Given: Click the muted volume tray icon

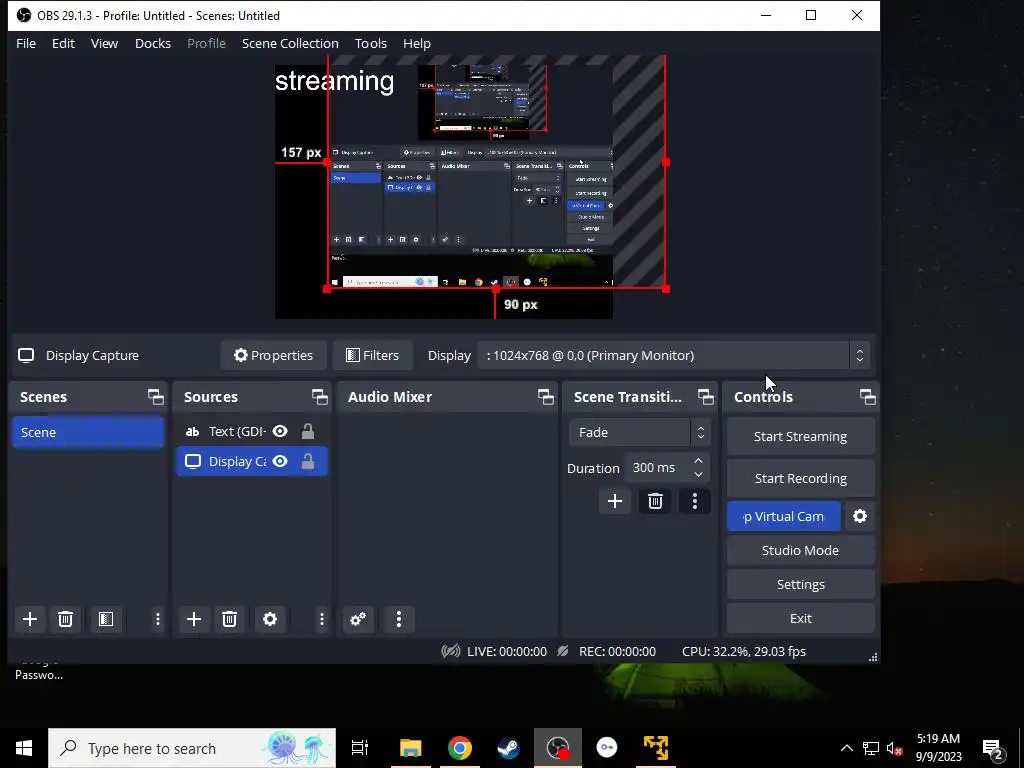Looking at the screenshot, I should click(895, 748).
